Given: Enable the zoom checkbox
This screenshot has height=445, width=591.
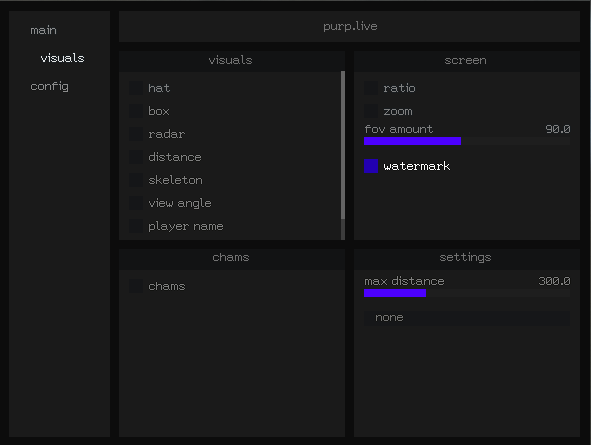Looking at the screenshot, I should pyautogui.click(x=371, y=111).
